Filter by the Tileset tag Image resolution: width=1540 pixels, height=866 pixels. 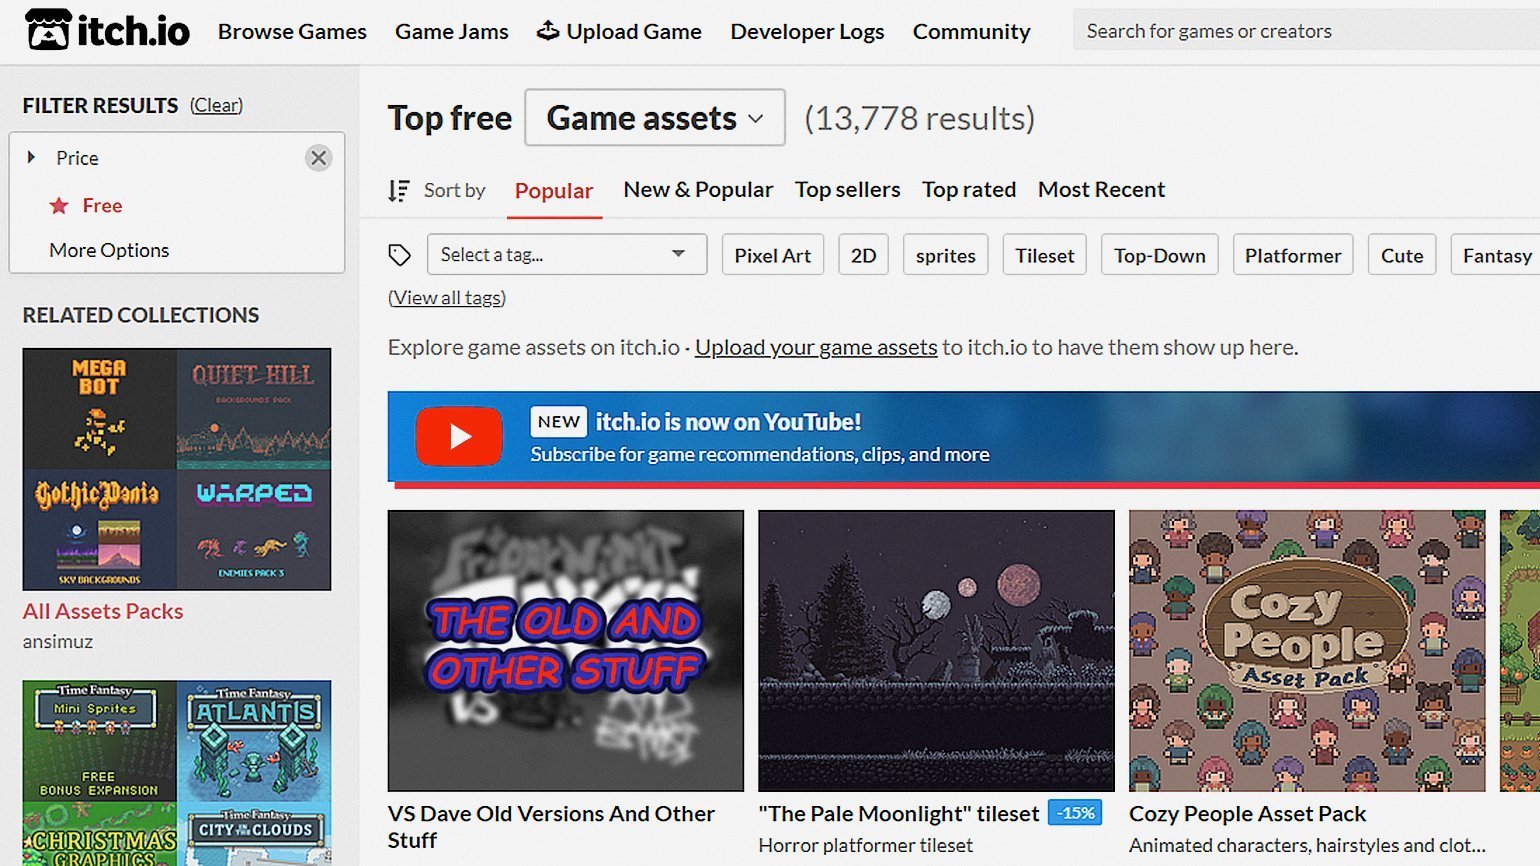click(1045, 255)
